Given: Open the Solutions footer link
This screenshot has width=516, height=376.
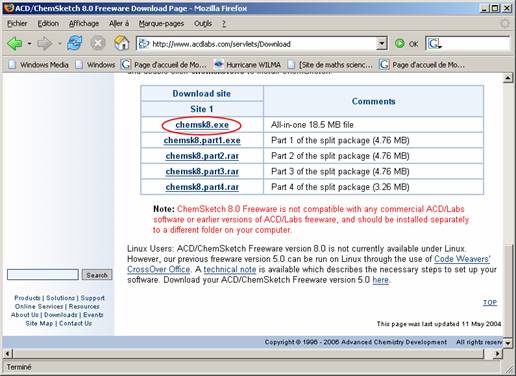Looking at the screenshot, I should point(60,298).
